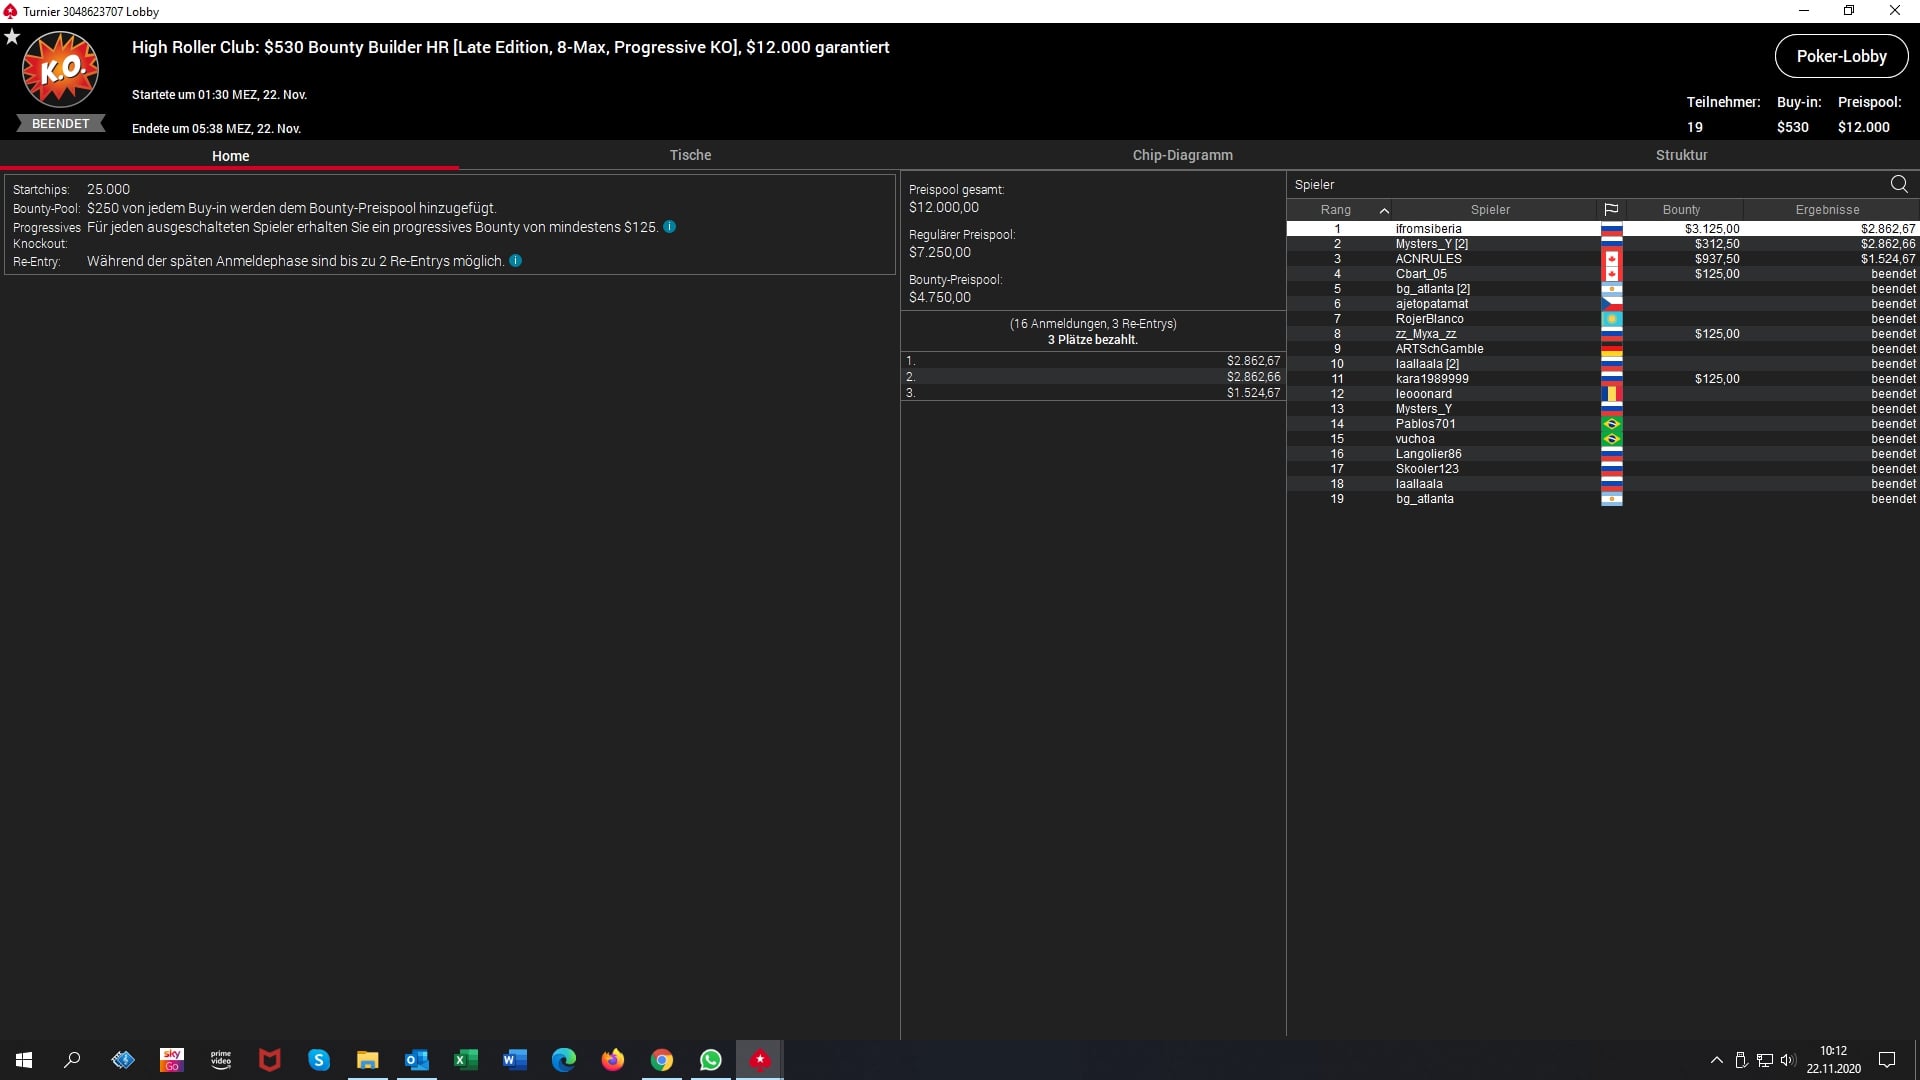Open the Struktur tab
The height and width of the screenshot is (1080, 1920).
1681,155
